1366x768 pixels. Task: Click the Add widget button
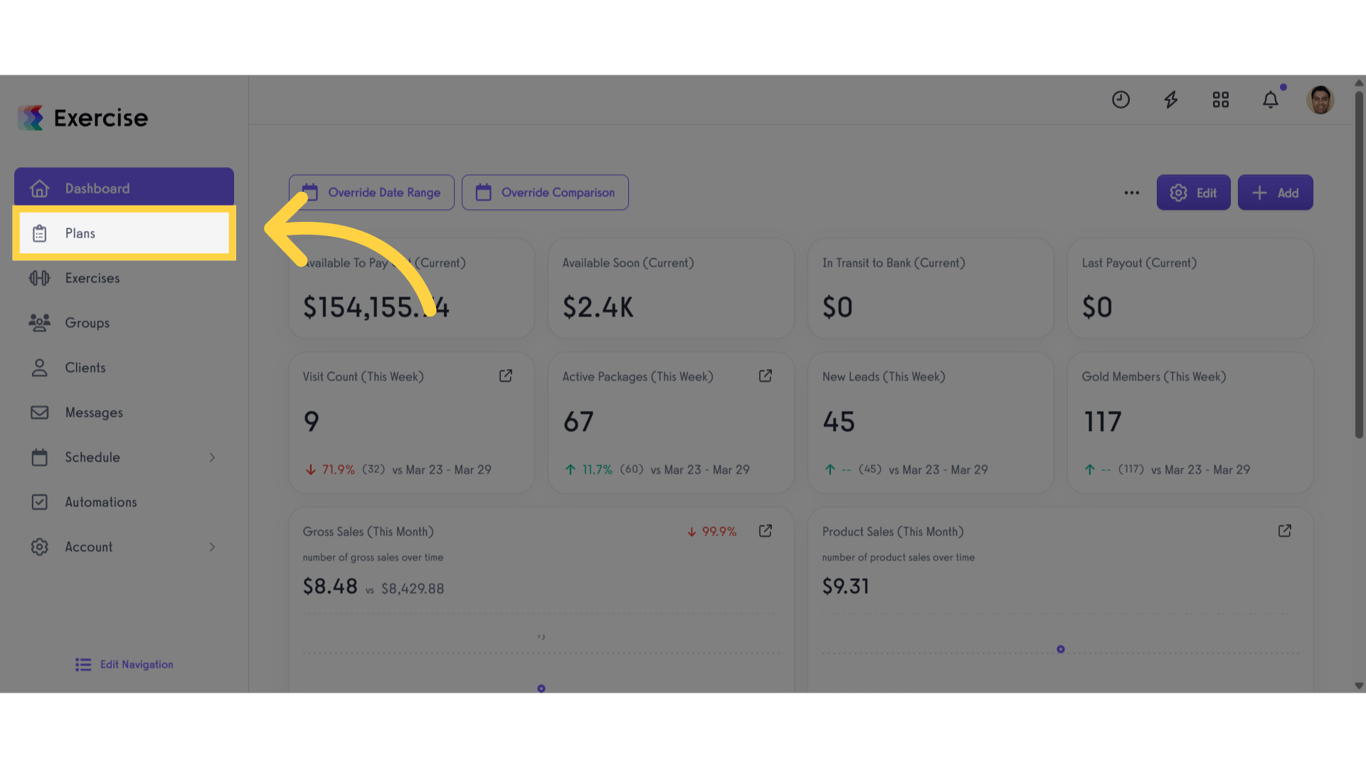click(x=1275, y=193)
